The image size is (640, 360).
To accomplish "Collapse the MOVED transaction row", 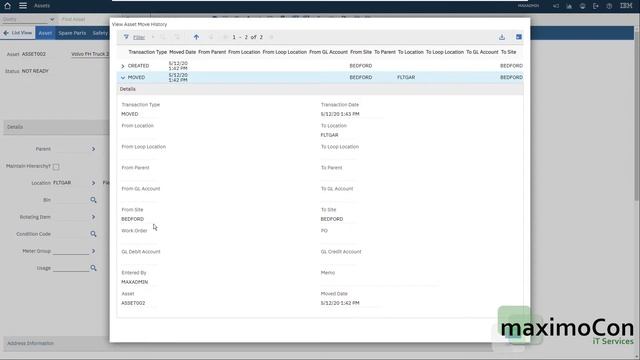I will click(x=123, y=78).
